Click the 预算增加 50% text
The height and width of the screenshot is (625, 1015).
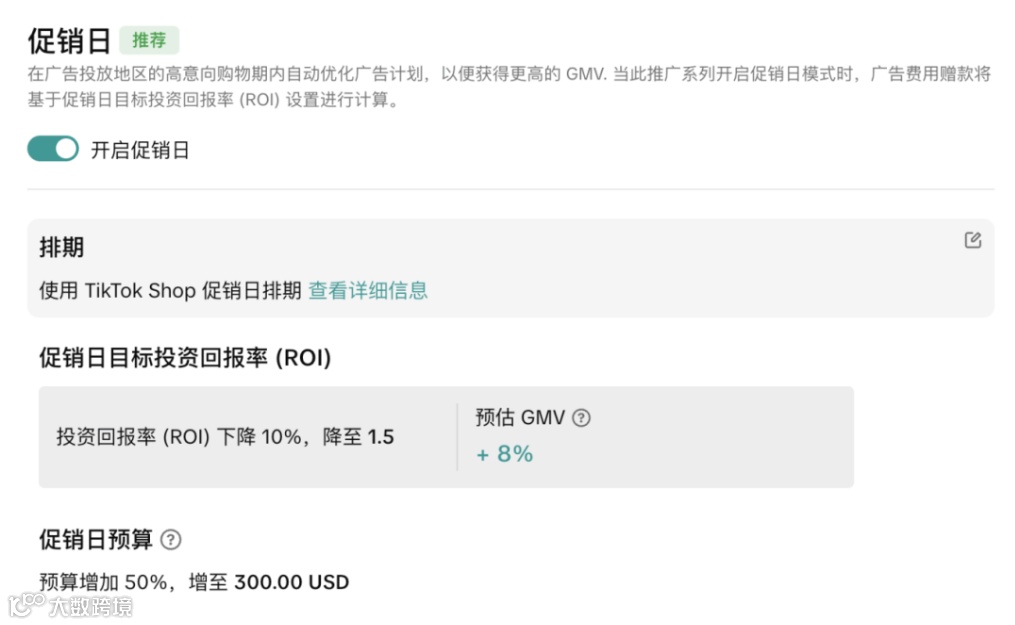102,582
